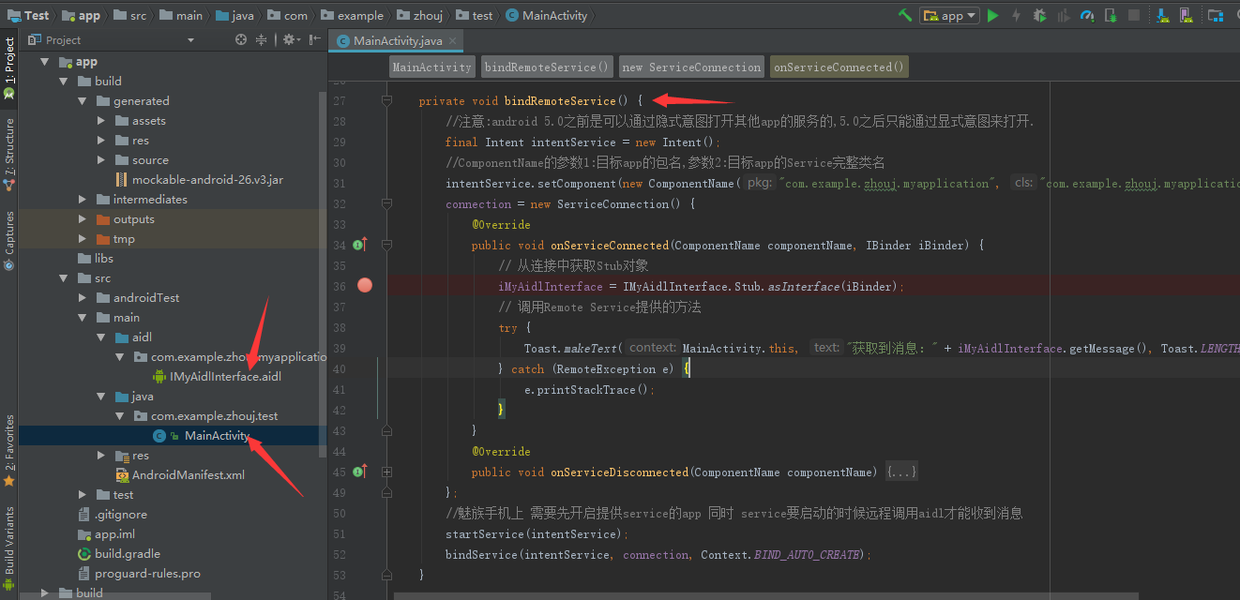Hide the Project panel with hide icon
The image size is (1240, 600).
[312, 40]
